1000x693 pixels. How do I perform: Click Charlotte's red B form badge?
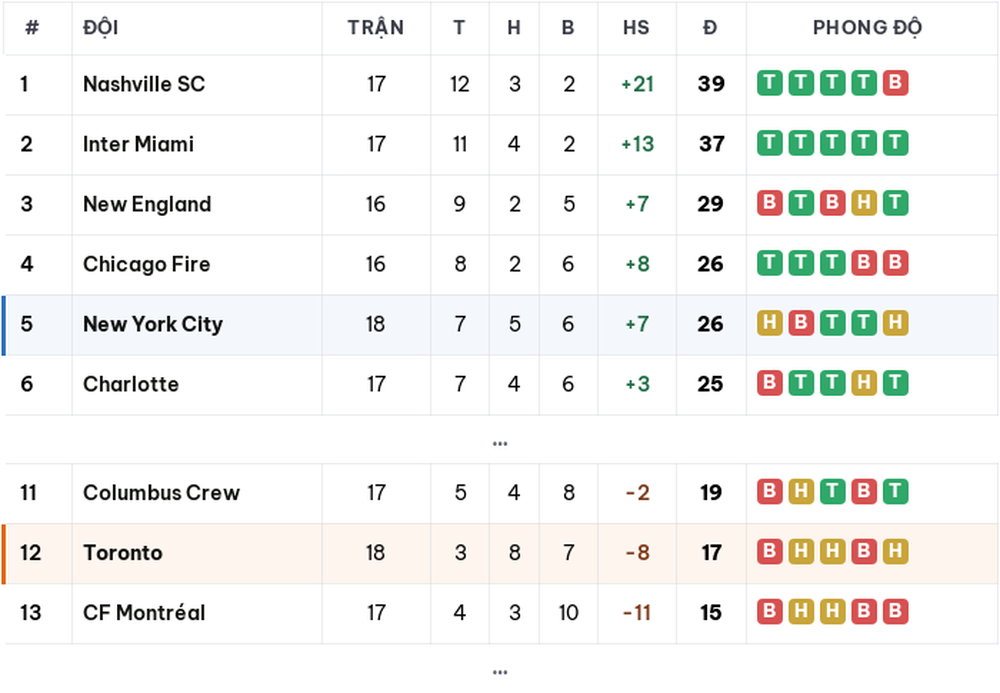[x=769, y=383]
